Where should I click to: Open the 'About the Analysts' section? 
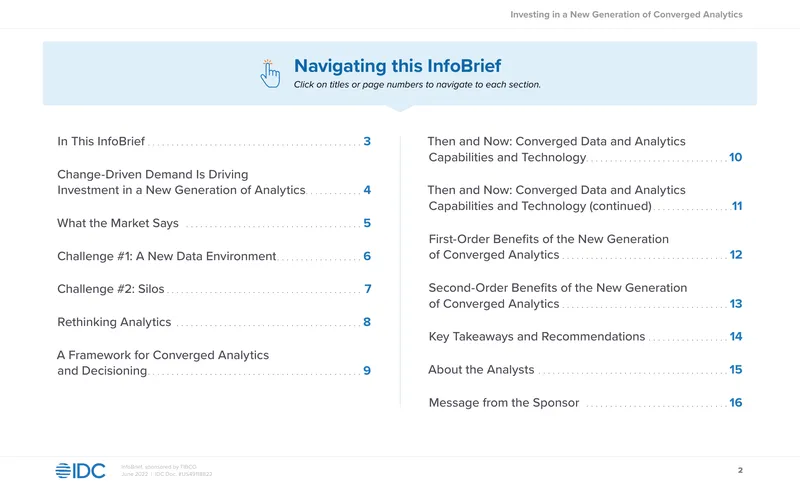pyautogui.click(x=481, y=370)
